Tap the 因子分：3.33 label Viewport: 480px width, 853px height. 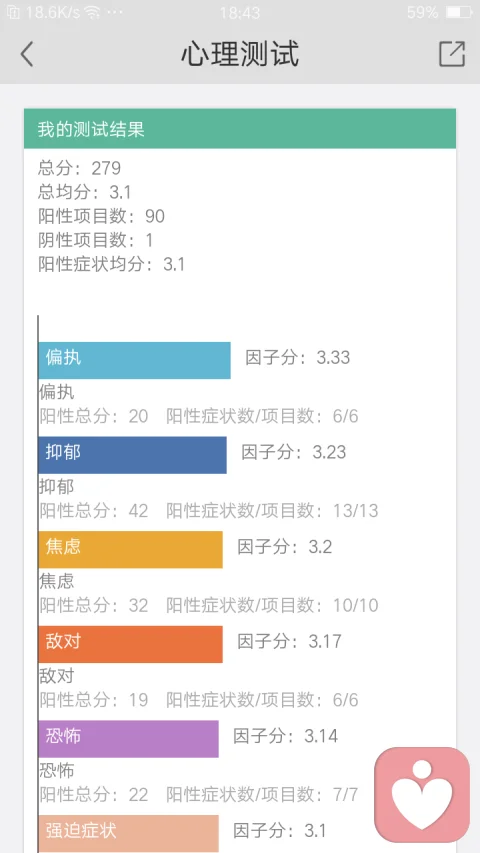point(297,357)
